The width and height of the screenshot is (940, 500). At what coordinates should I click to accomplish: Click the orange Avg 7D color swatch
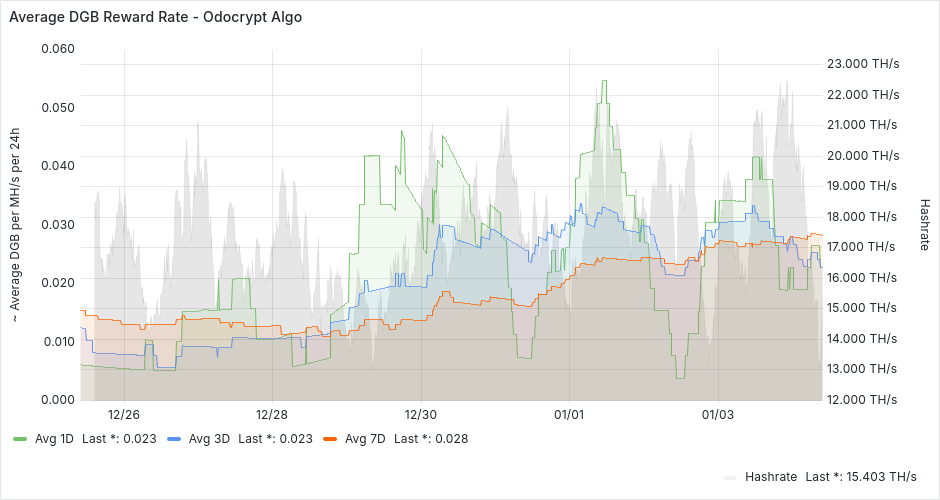[x=330, y=439]
